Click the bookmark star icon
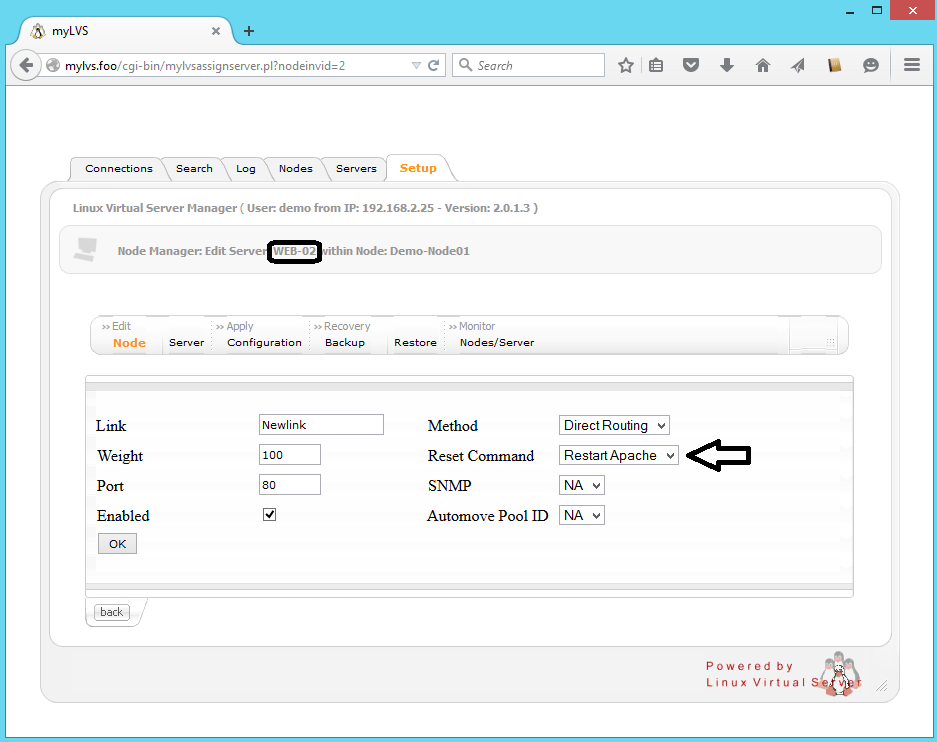Image resolution: width=937 pixels, height=742 pixels. [626, 66]
